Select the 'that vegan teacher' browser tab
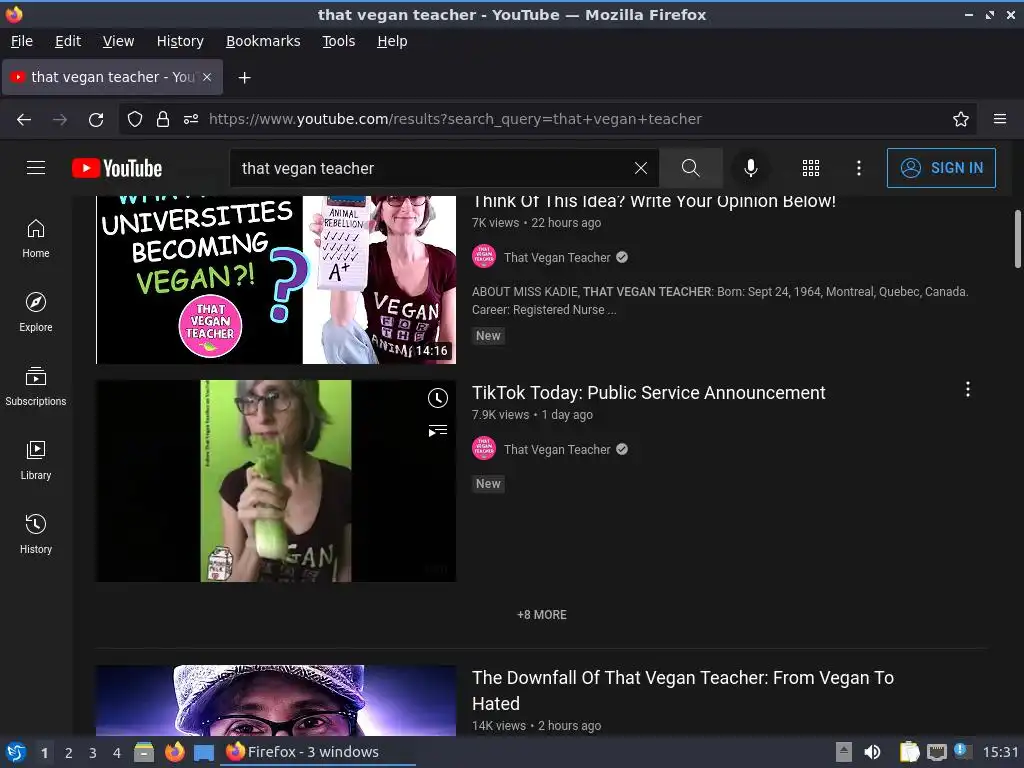The width and height of the screenshot is (1024, 768). point(113,77)
